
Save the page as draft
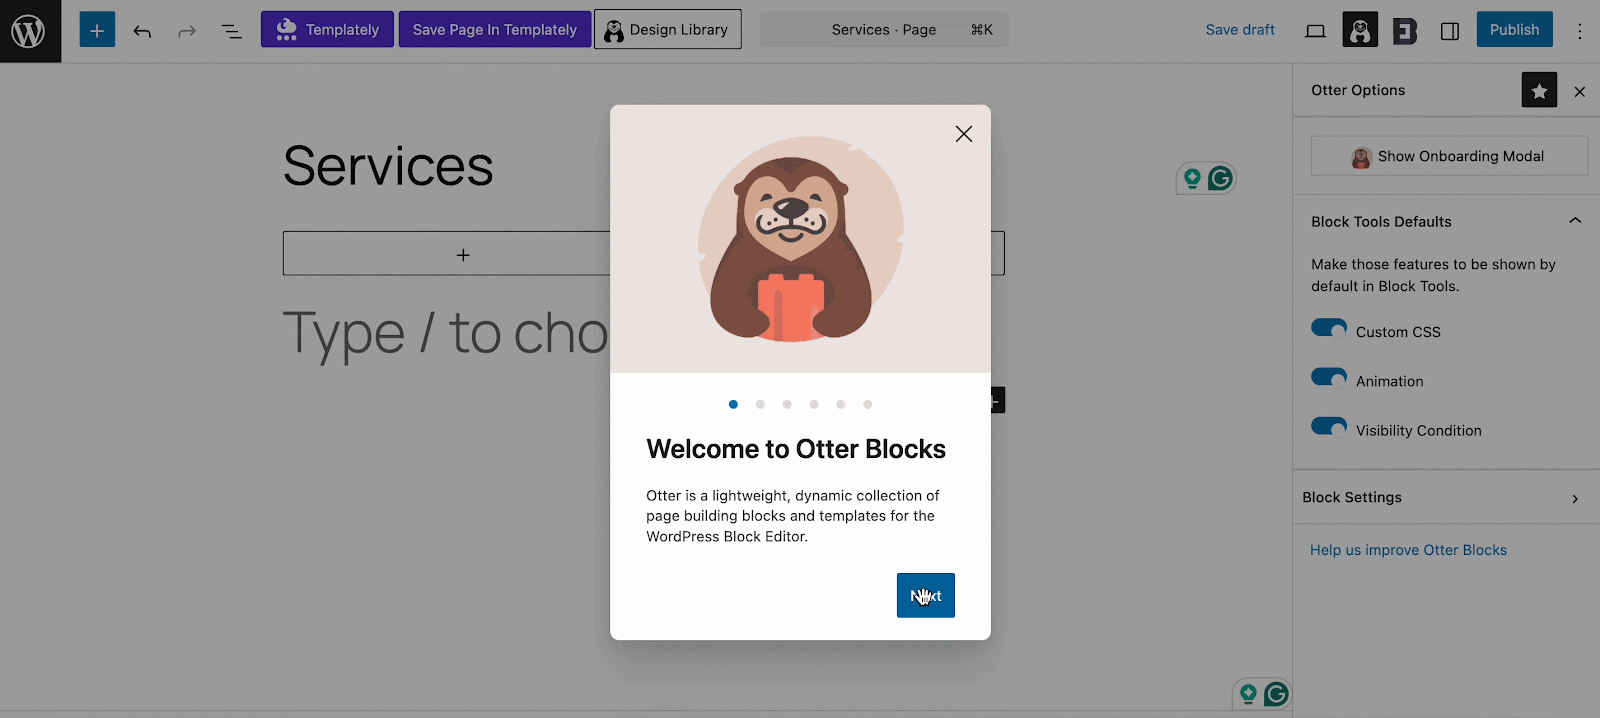[x=1240, y=30]
